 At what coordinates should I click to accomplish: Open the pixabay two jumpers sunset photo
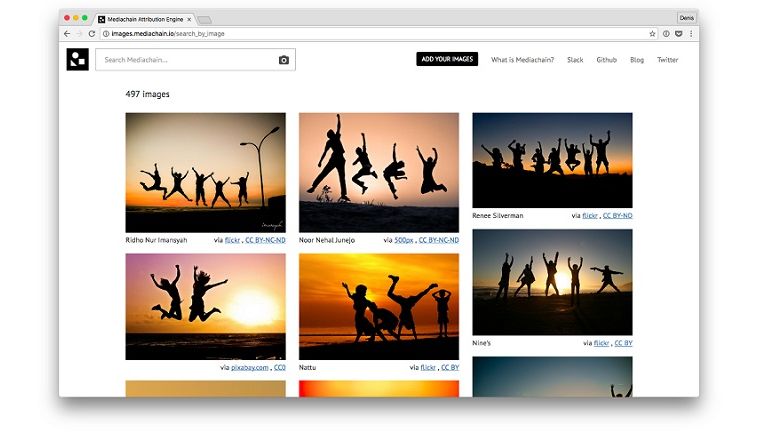pyautogui.click(x=206, y=307)
